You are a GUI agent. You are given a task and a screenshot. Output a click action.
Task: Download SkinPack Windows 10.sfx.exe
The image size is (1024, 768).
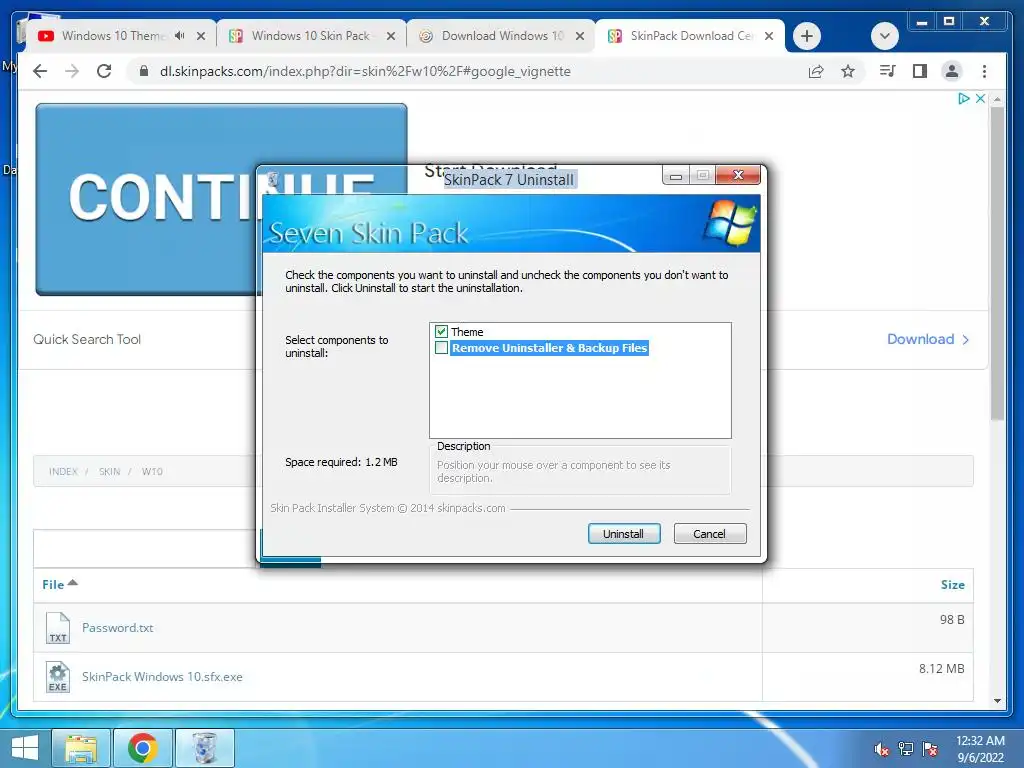(x=162, y=677)
